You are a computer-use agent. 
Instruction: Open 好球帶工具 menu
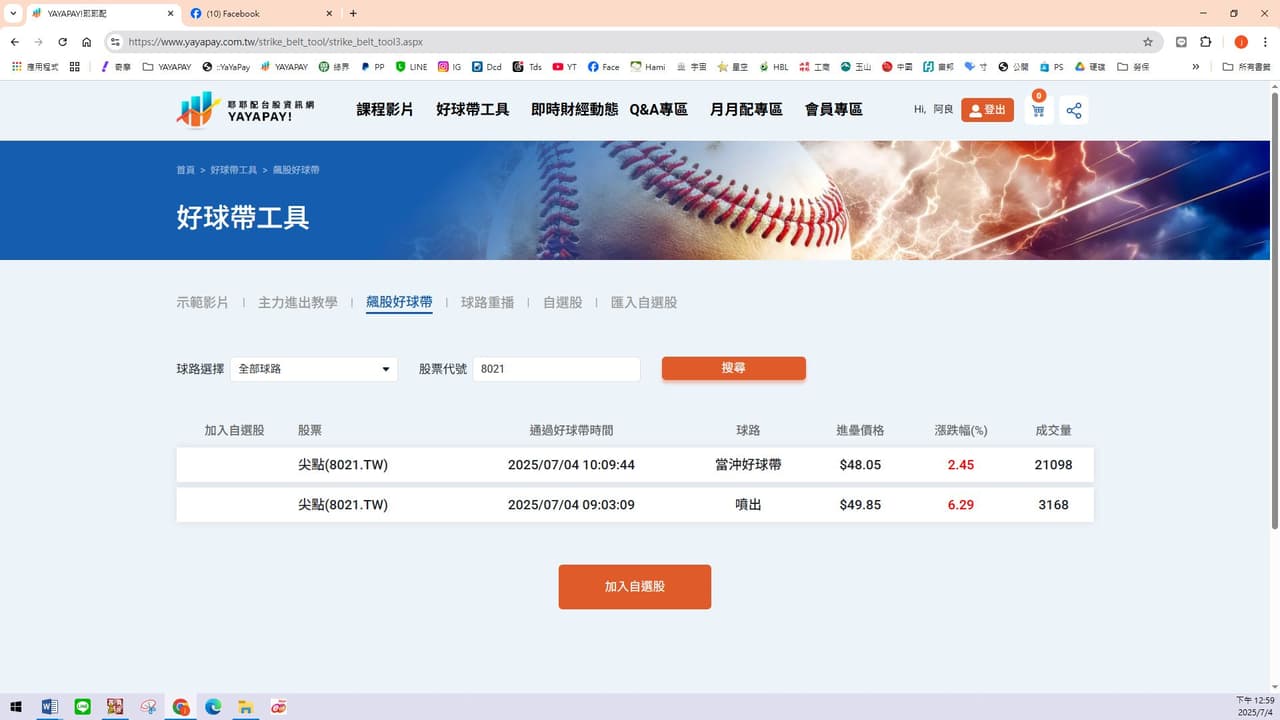473,110
